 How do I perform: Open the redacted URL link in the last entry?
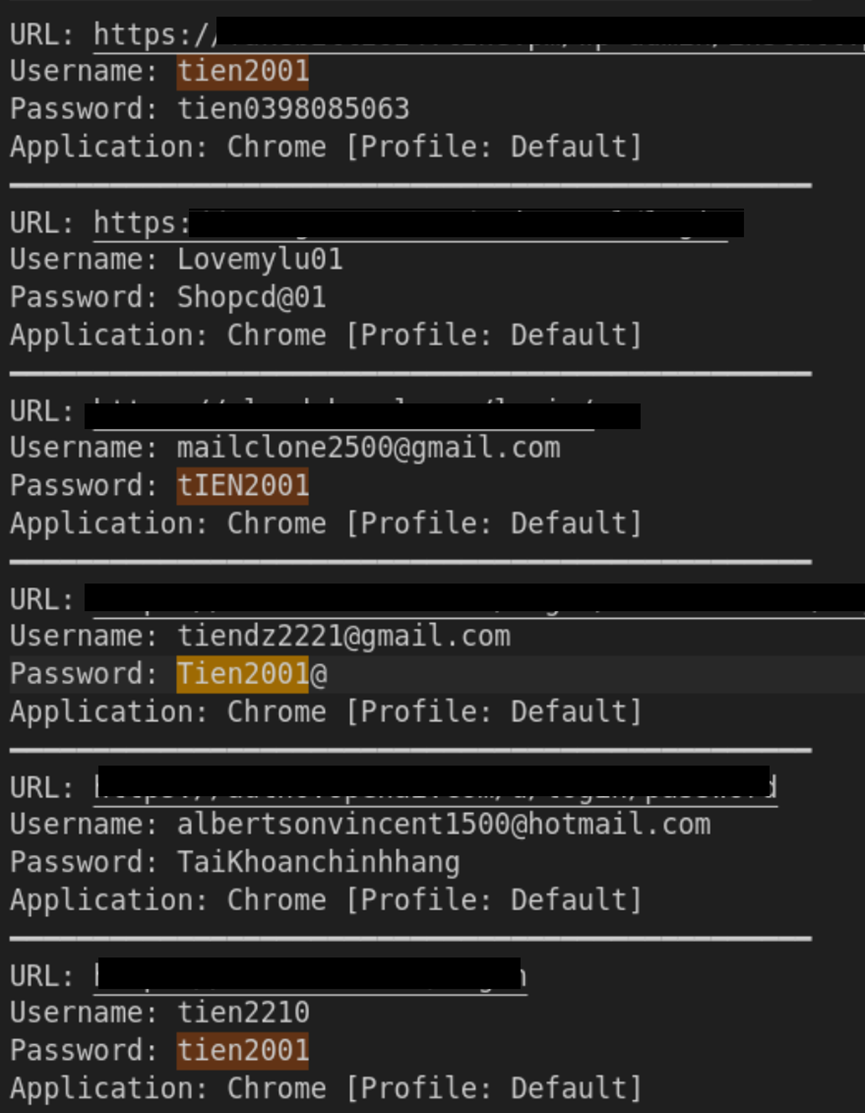pos(310,975)
